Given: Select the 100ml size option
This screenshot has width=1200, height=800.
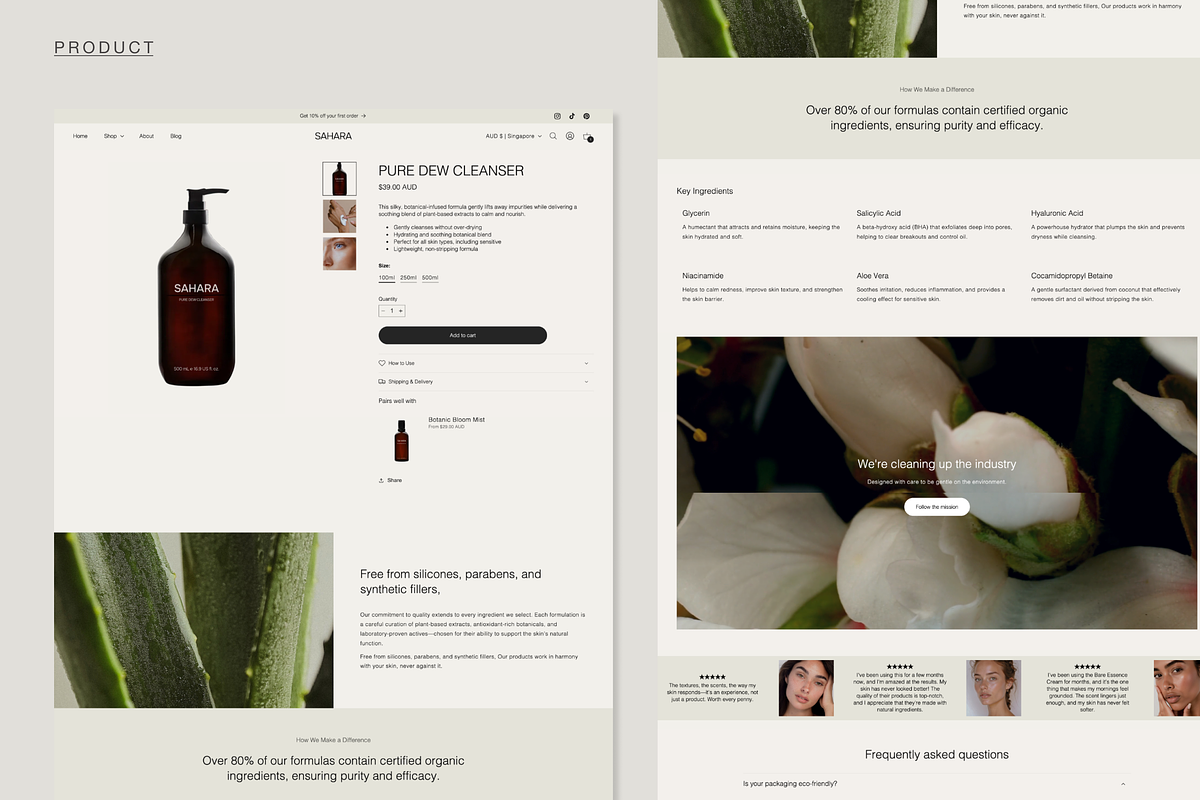Looking at the screenshot, I should [x=386, y=277].
